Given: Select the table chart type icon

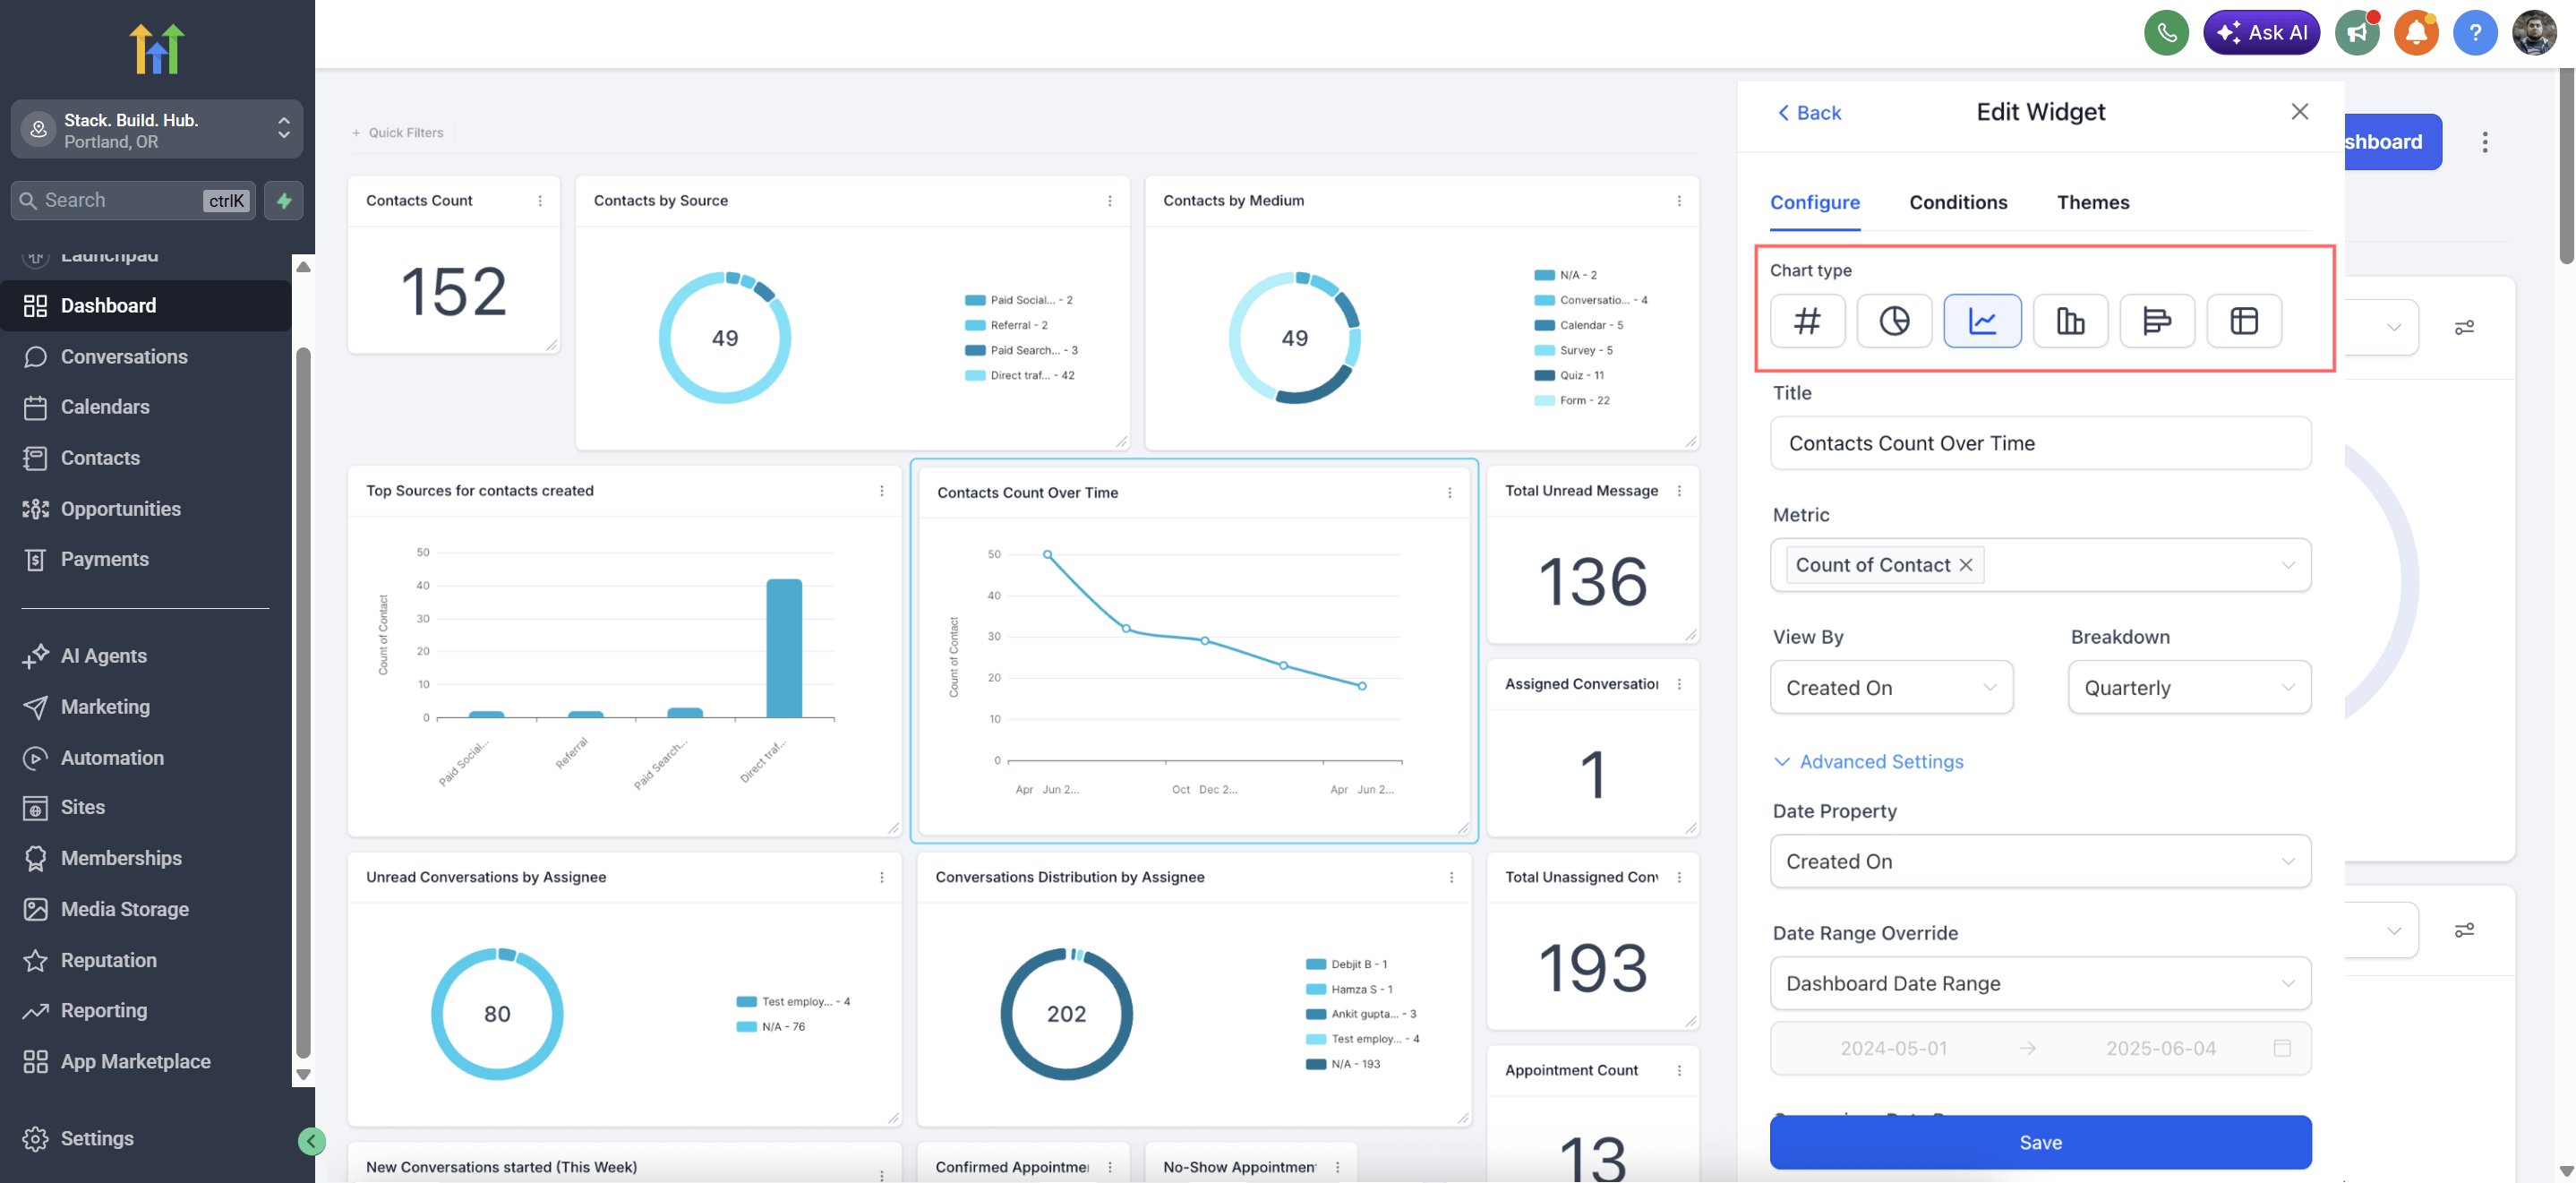Looking at the screenshot, I should point(2244,321).
